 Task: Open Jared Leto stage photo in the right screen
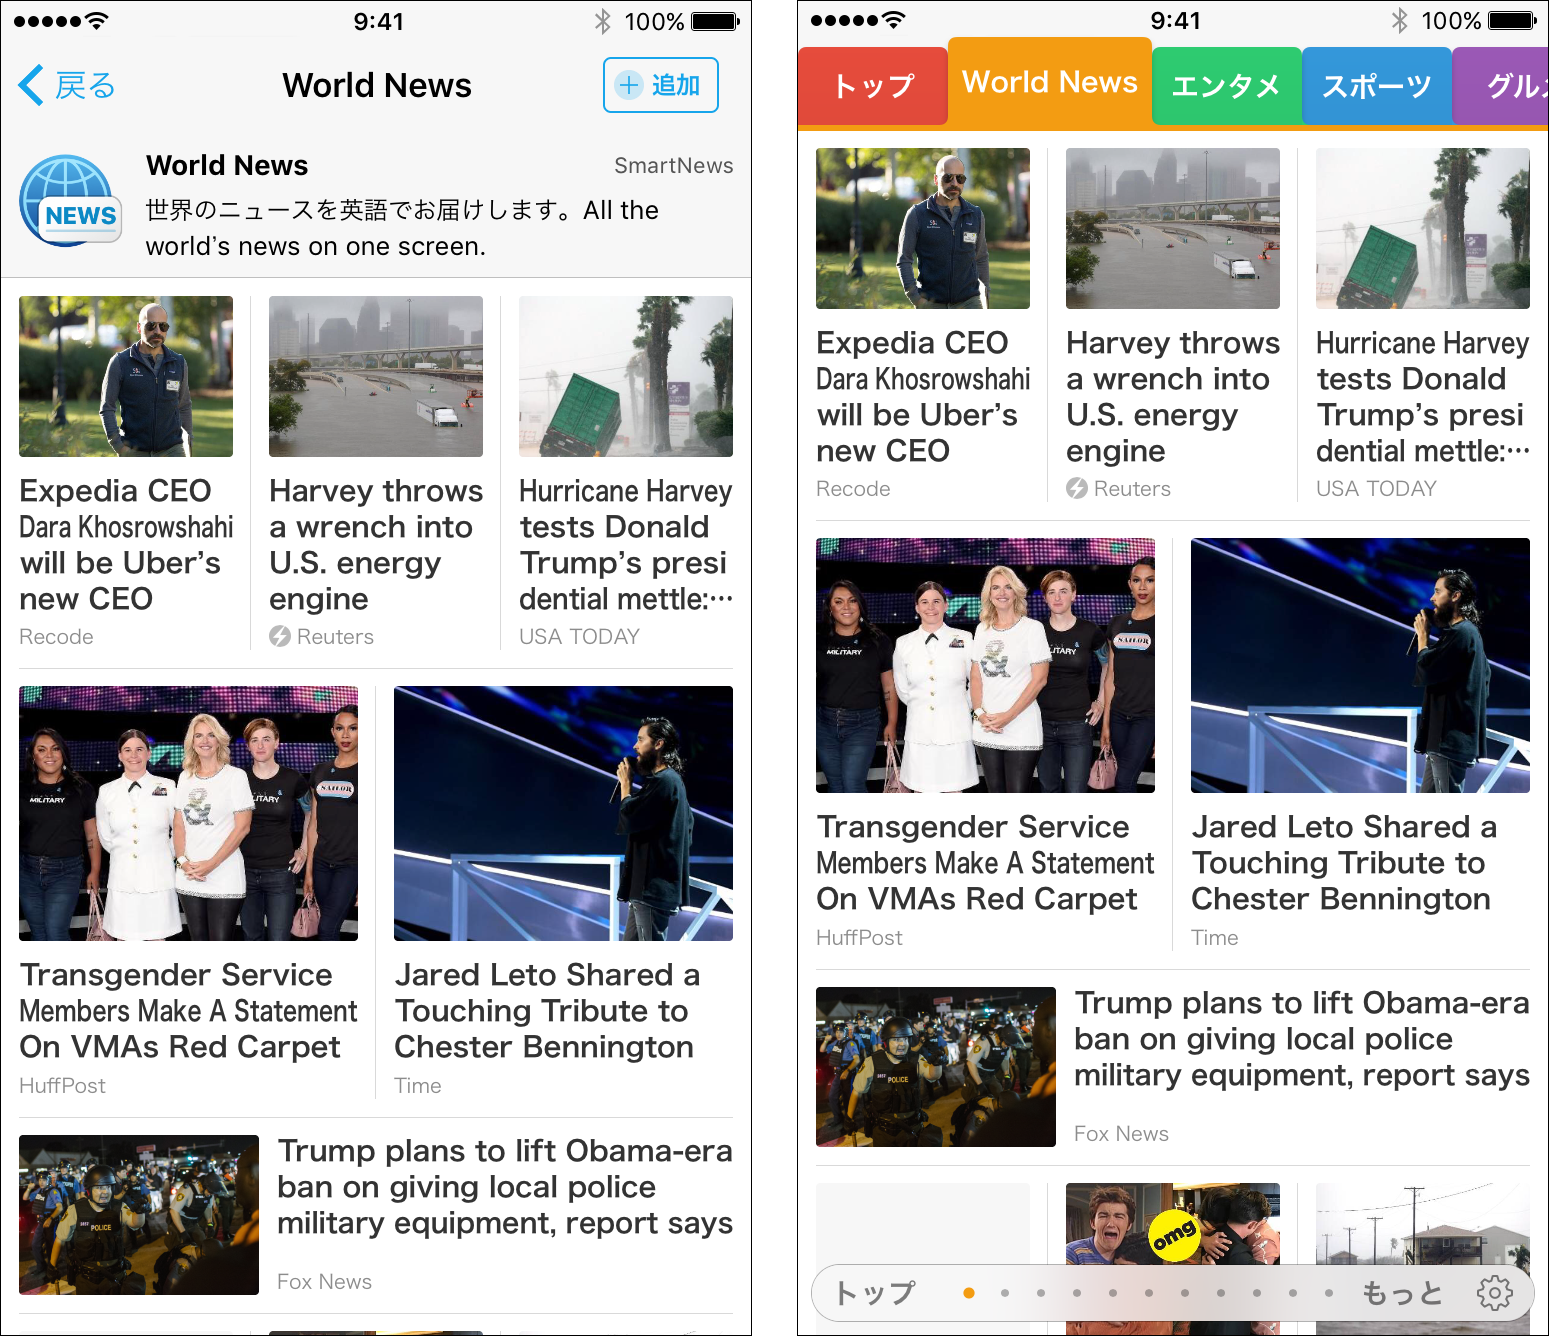(1360, 665)
